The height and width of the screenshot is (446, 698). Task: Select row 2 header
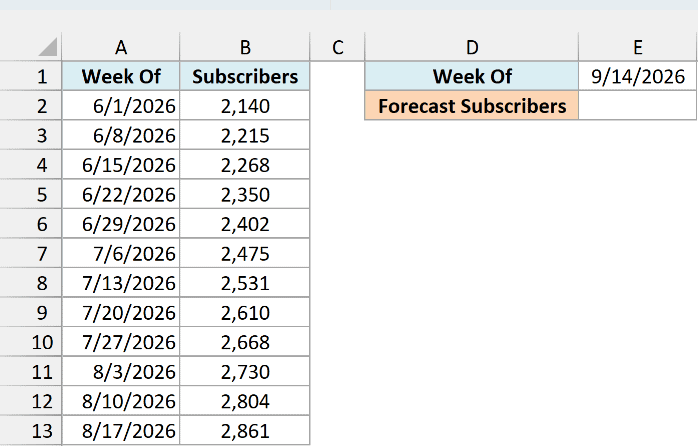pos(31,106)
